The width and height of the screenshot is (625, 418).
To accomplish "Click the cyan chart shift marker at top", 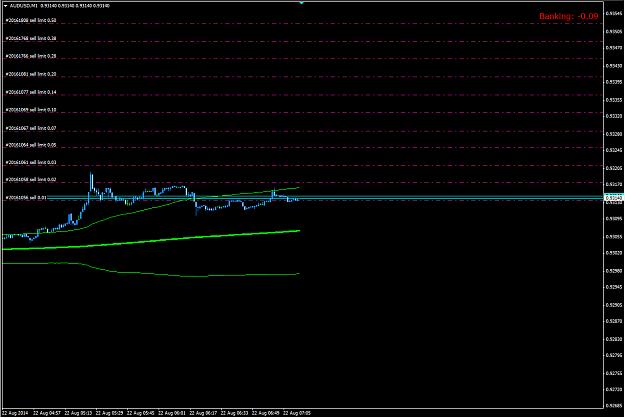I will pos(301,3).
